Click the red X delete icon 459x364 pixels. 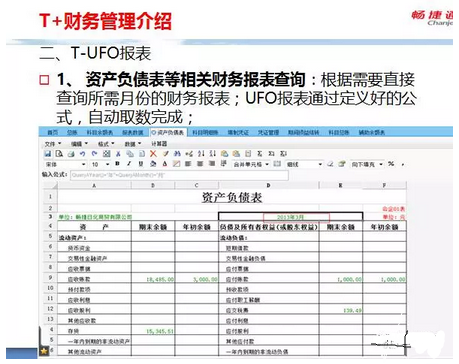pos(153,154)
